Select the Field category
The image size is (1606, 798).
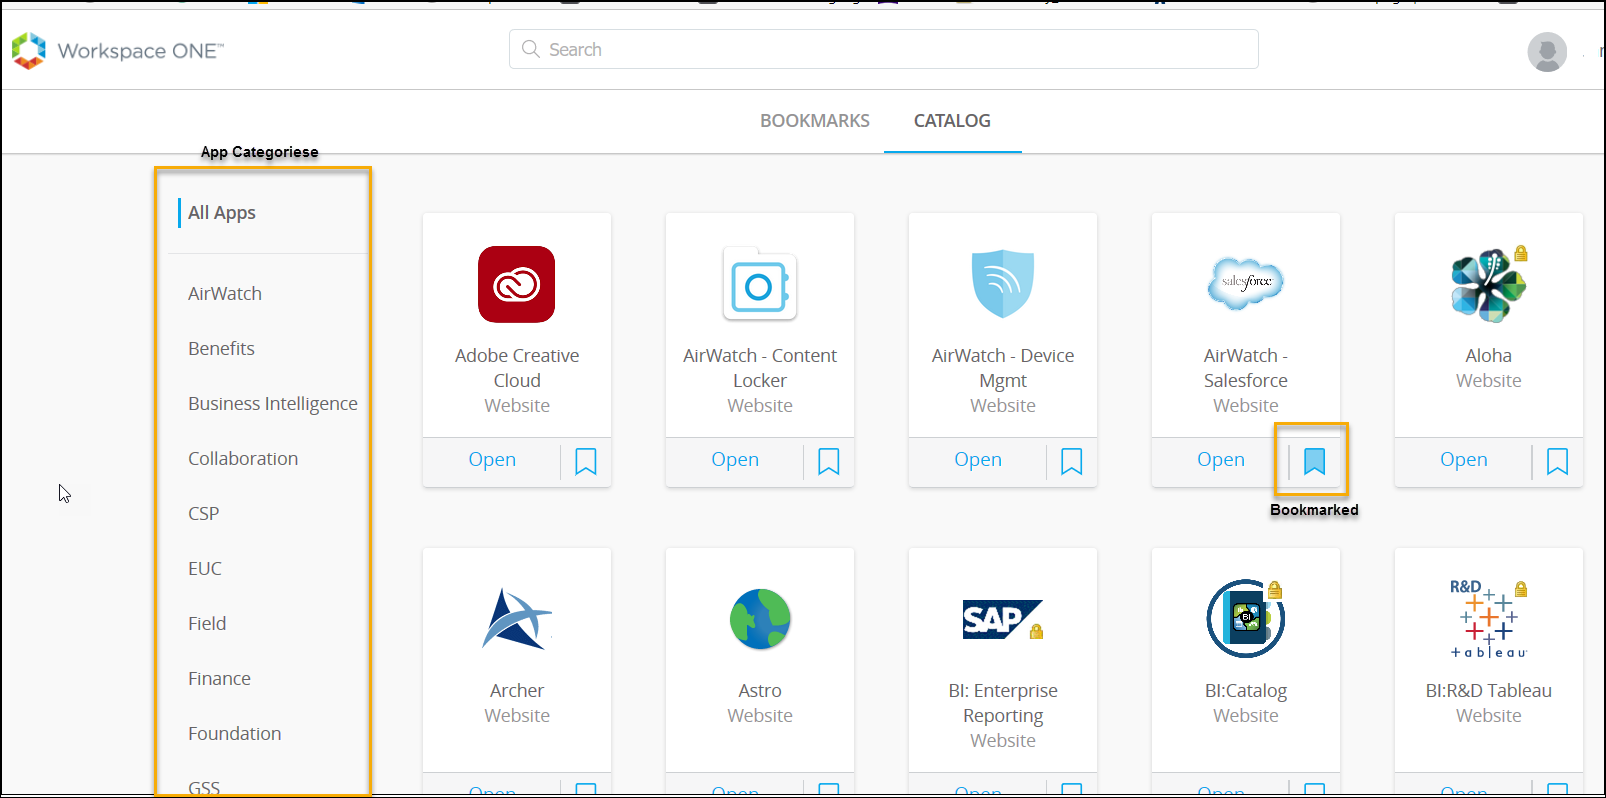click(x=207, y=624)
